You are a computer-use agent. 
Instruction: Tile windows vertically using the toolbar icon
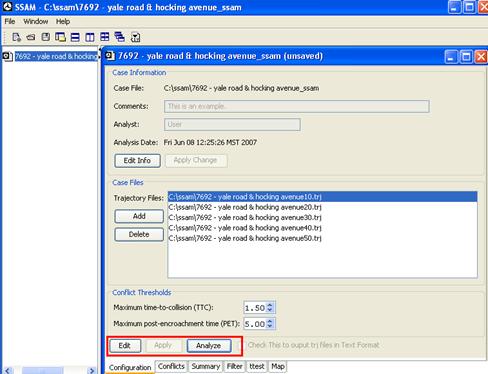[90, 37]
